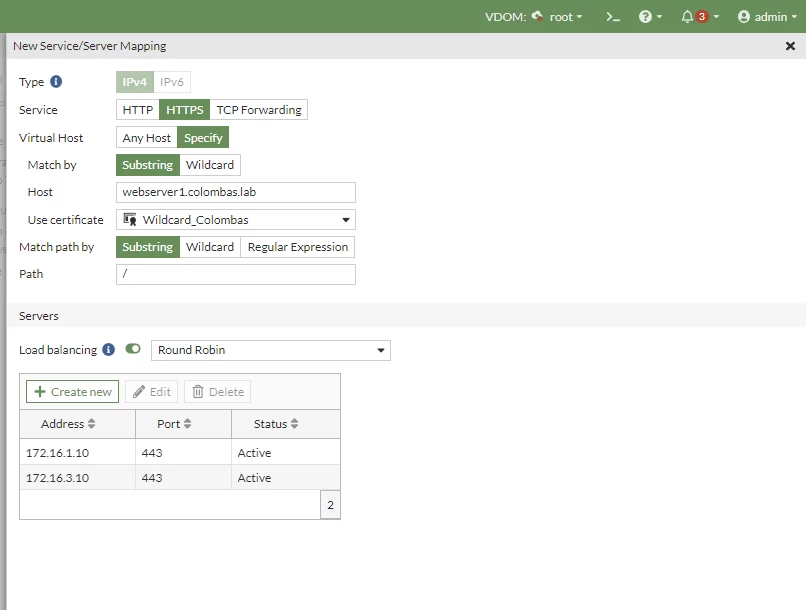The width and height of the screenshot is (806, 610).
Task: Open the Round Robin load balancing dropdown
Action: [271, 350]
